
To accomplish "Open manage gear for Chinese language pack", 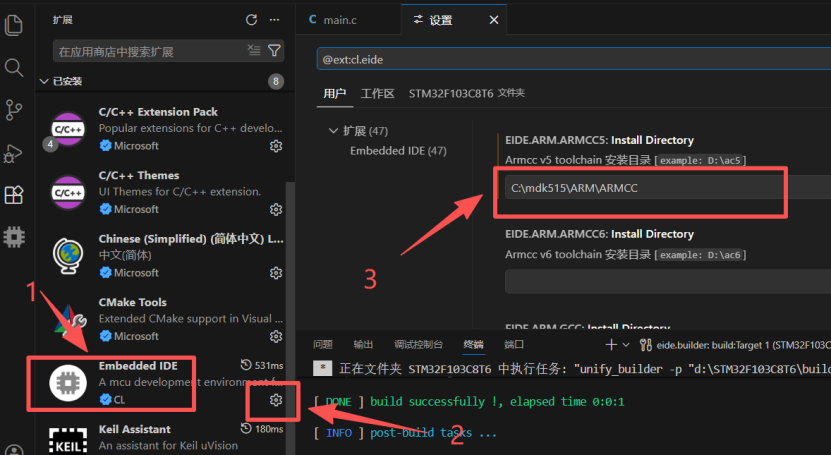I will 276,273.
